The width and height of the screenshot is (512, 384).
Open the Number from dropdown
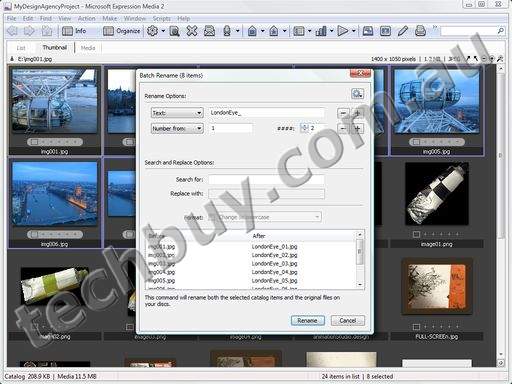tap(177, 128)
